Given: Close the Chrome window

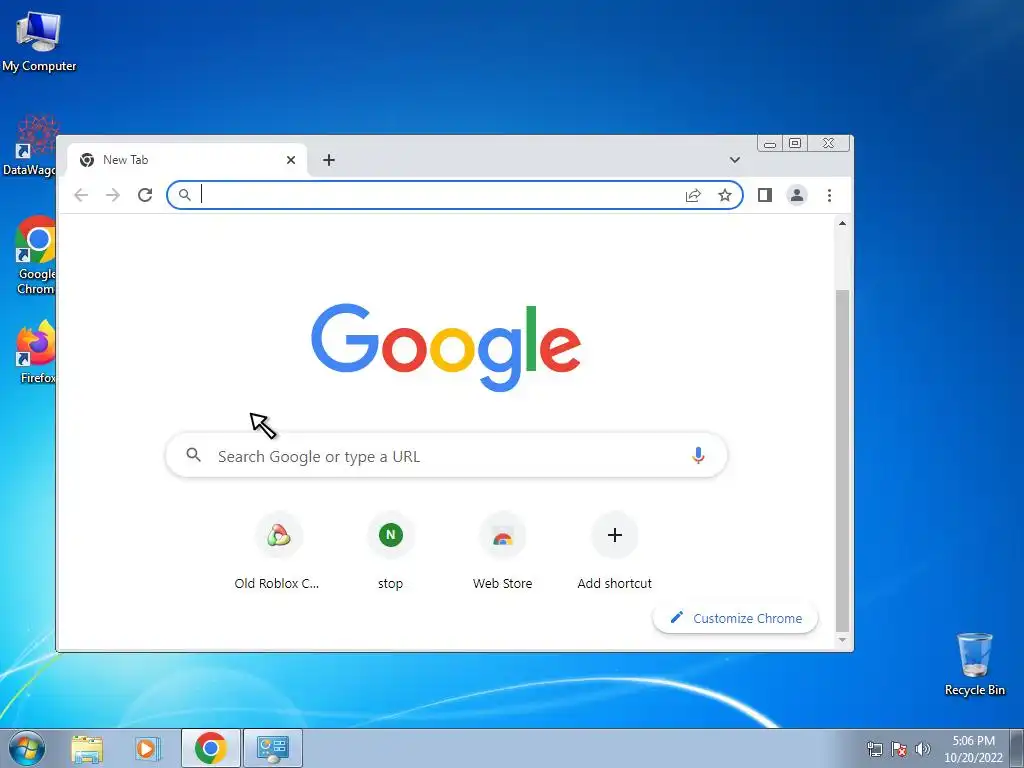Looking at the screenshot, I should click(829, 144).
